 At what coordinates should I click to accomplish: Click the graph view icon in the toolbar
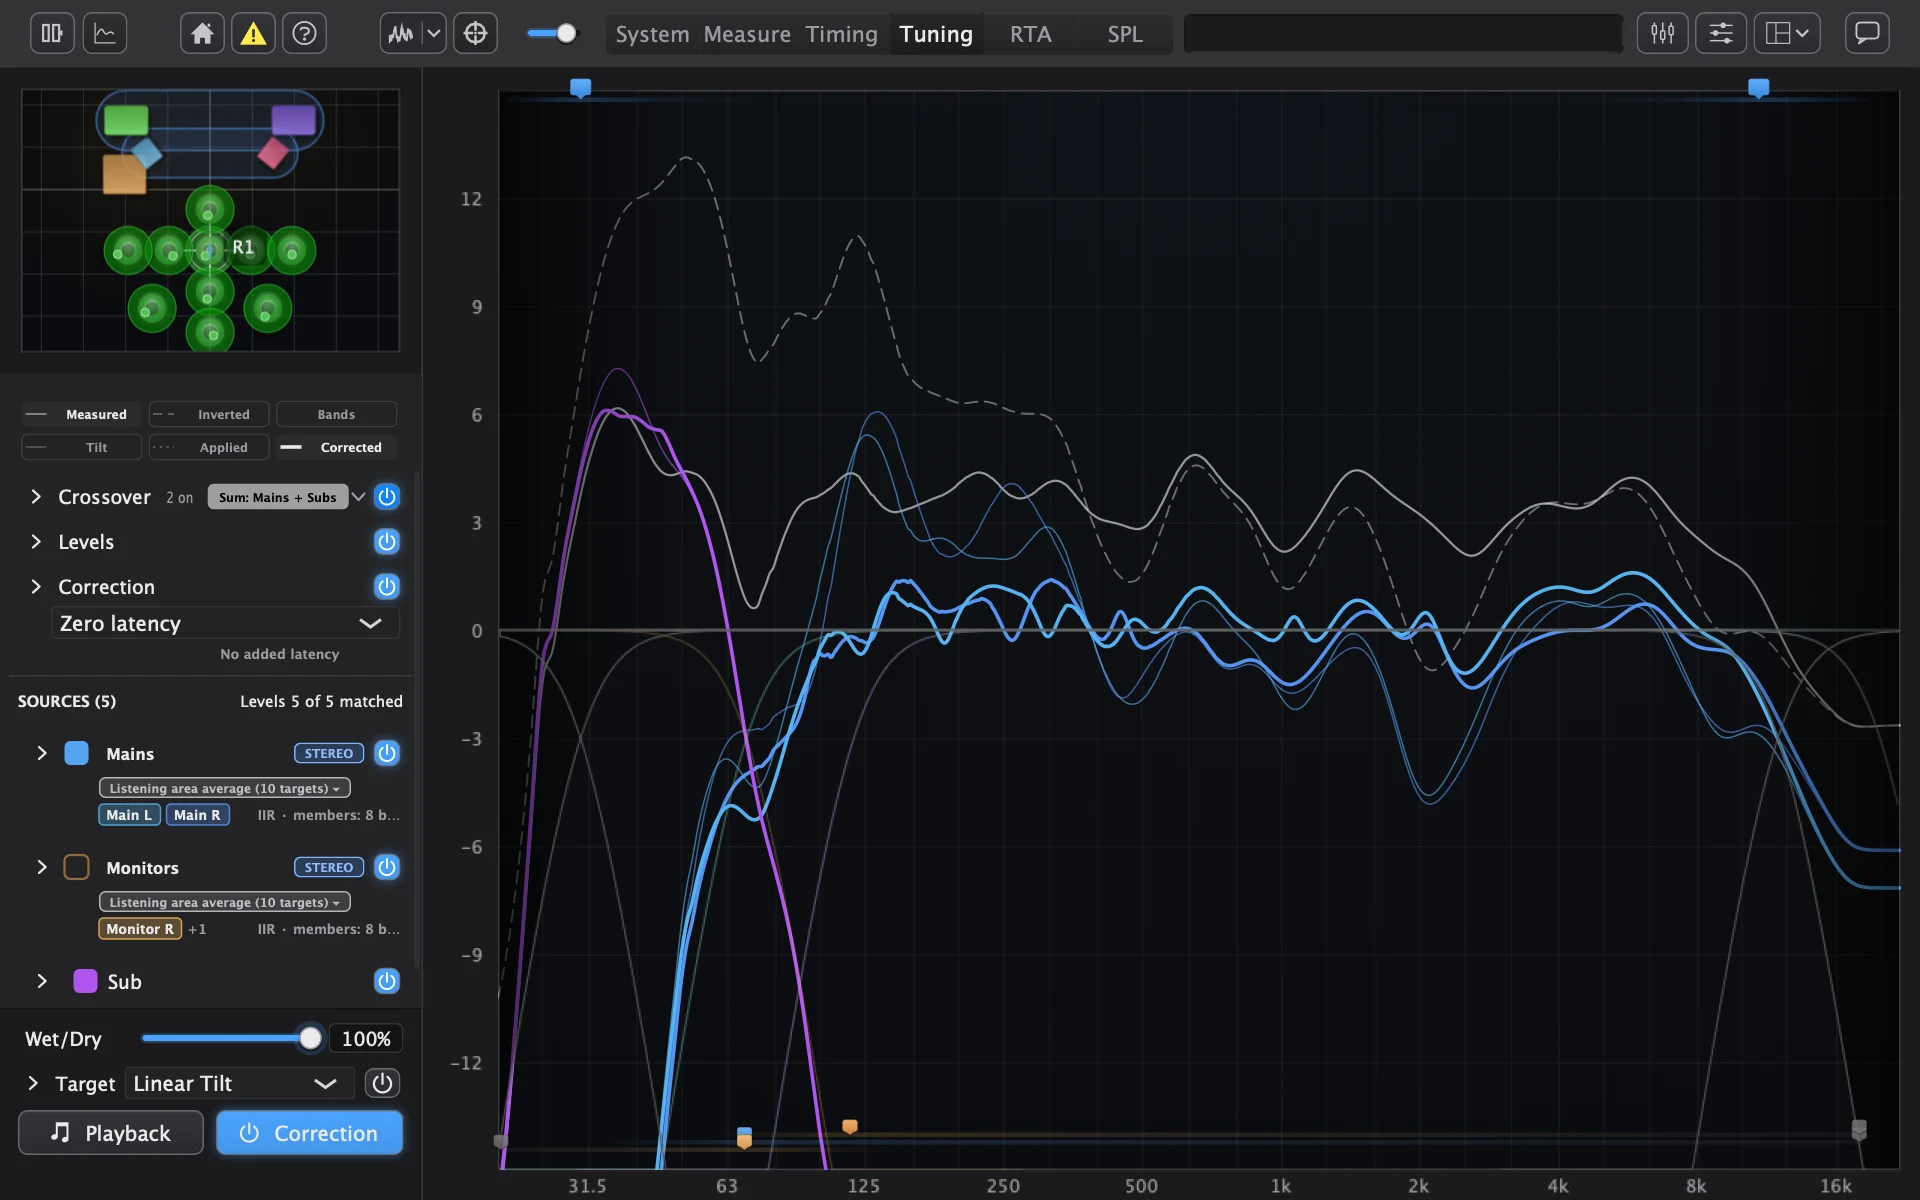105,34
